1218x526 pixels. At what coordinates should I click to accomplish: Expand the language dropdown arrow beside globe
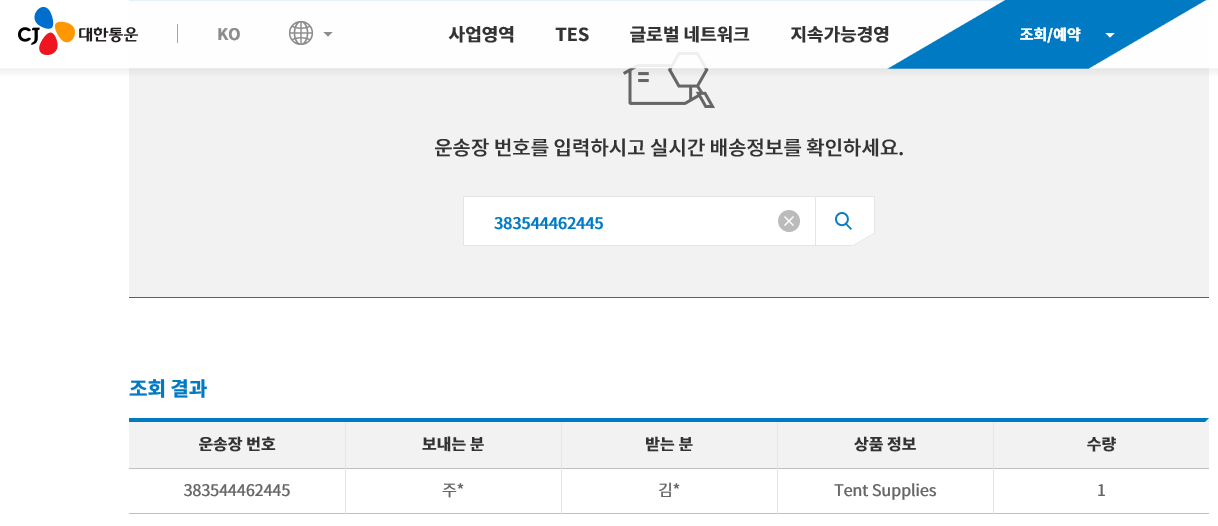tap(327, 34)
